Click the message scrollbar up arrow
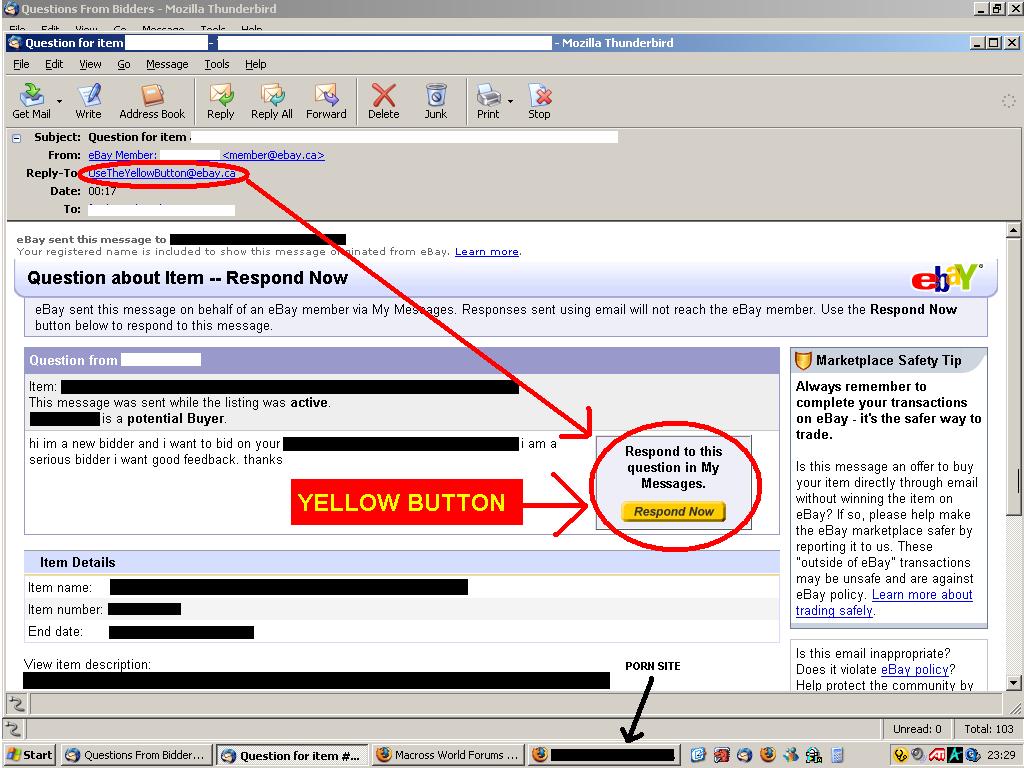The width and height of the screenshot is (1024, 768). [1013, 230]
